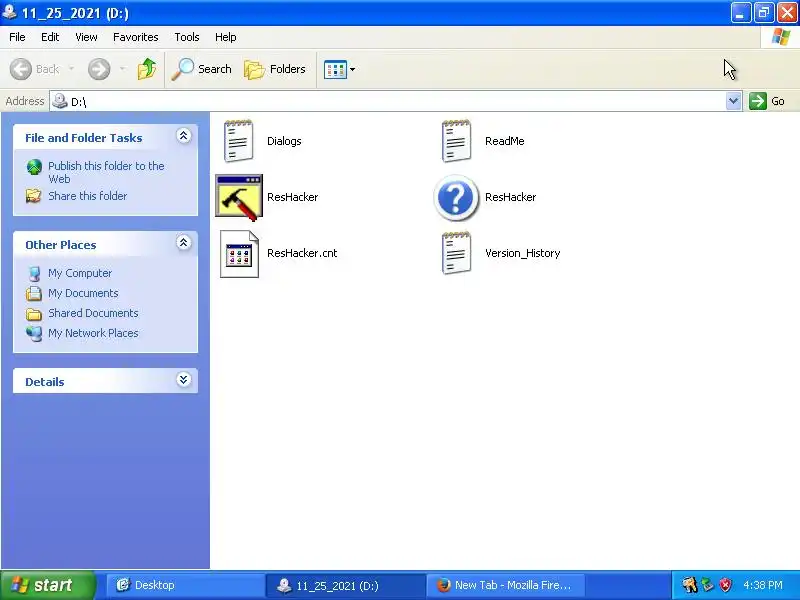Open Shared Documents link

click(x=93, y=313)
